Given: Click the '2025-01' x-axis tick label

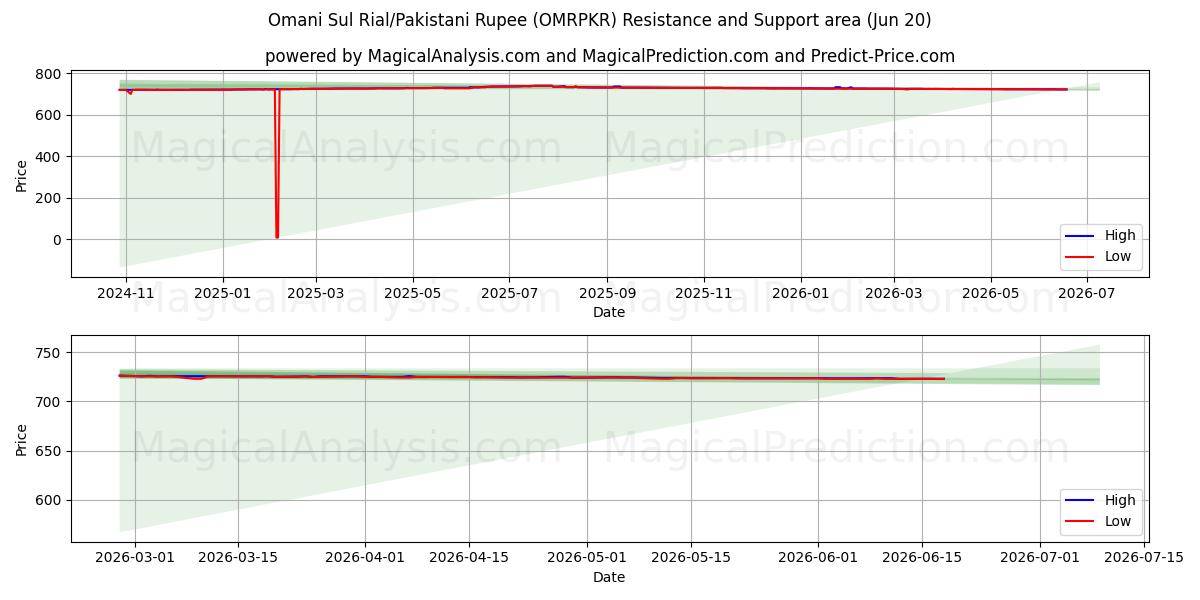Looking at the screenshot, I should [222, 294].
